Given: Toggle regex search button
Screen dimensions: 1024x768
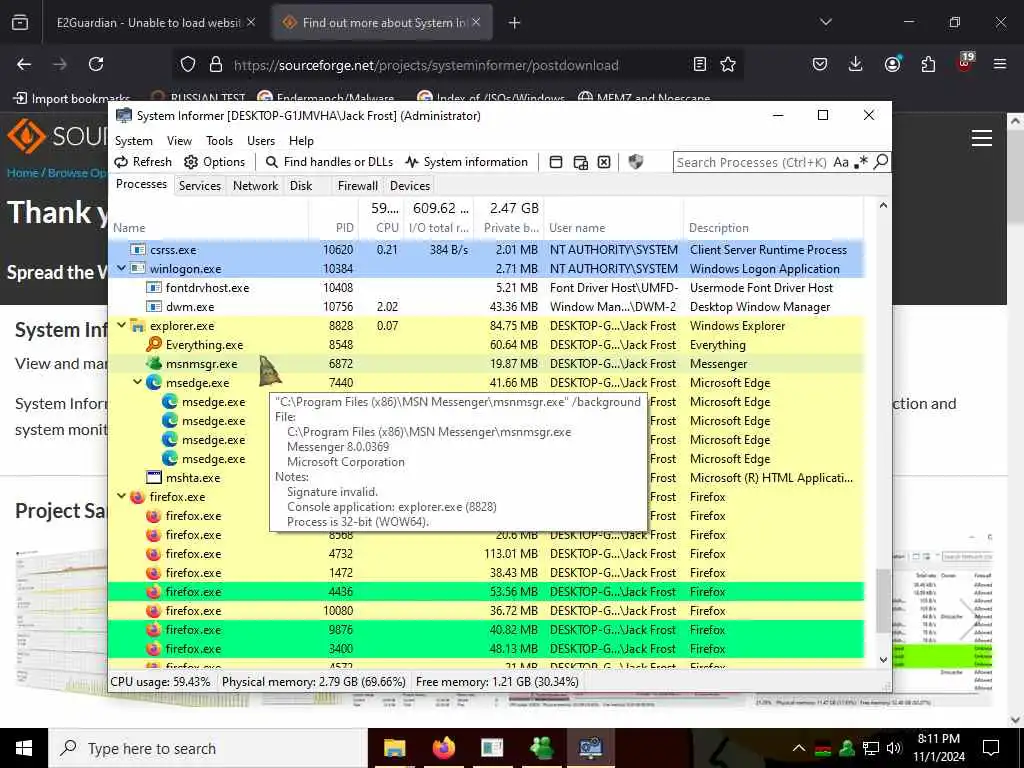Looking at the screenshot, I should tap(861, 161).
